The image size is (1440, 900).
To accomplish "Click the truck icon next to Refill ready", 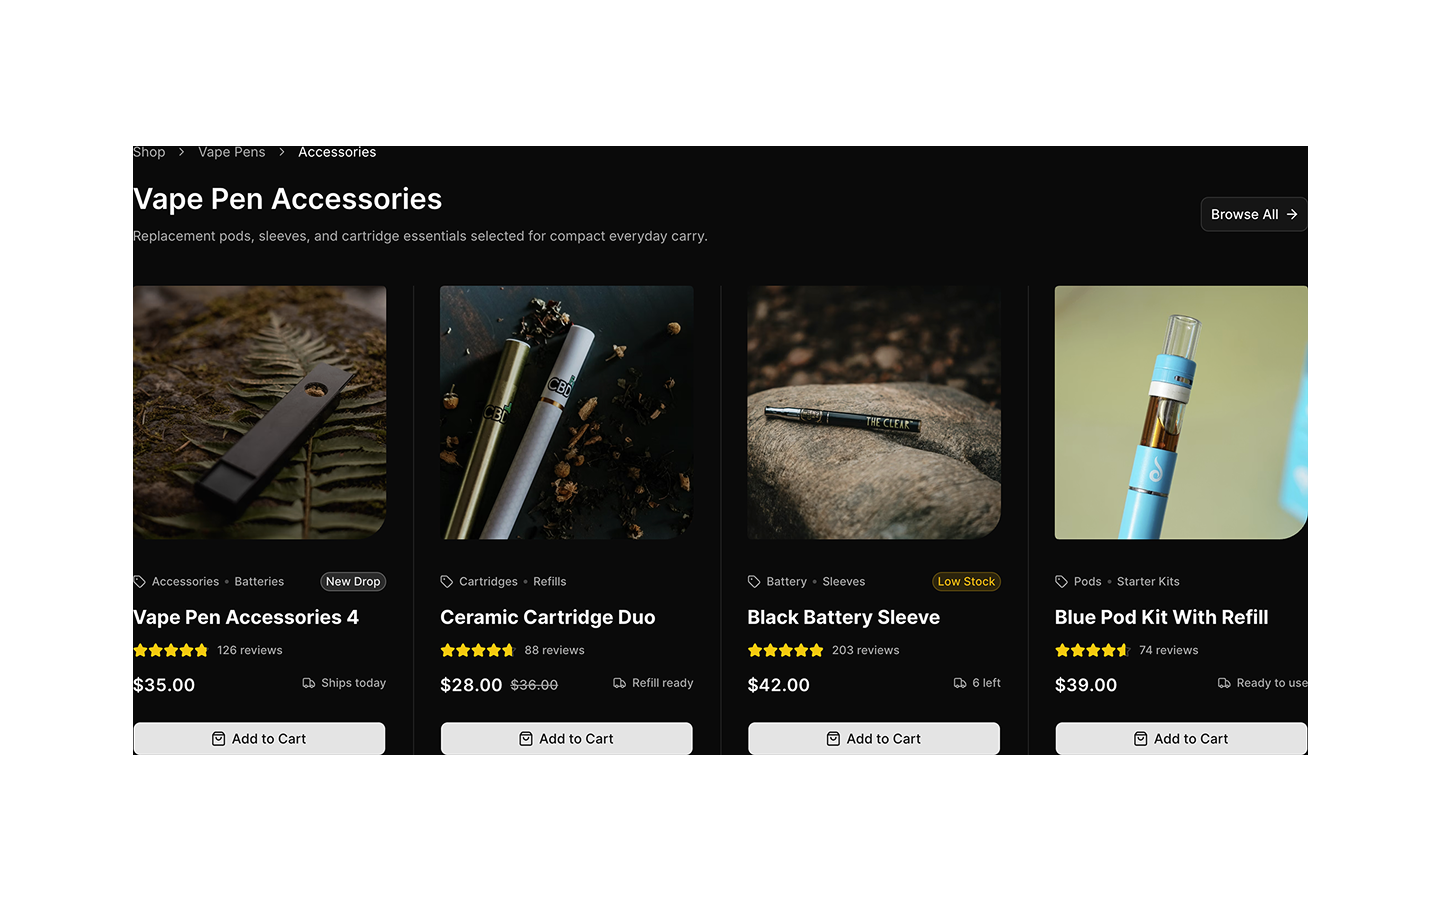I will [x=620, y=683].
